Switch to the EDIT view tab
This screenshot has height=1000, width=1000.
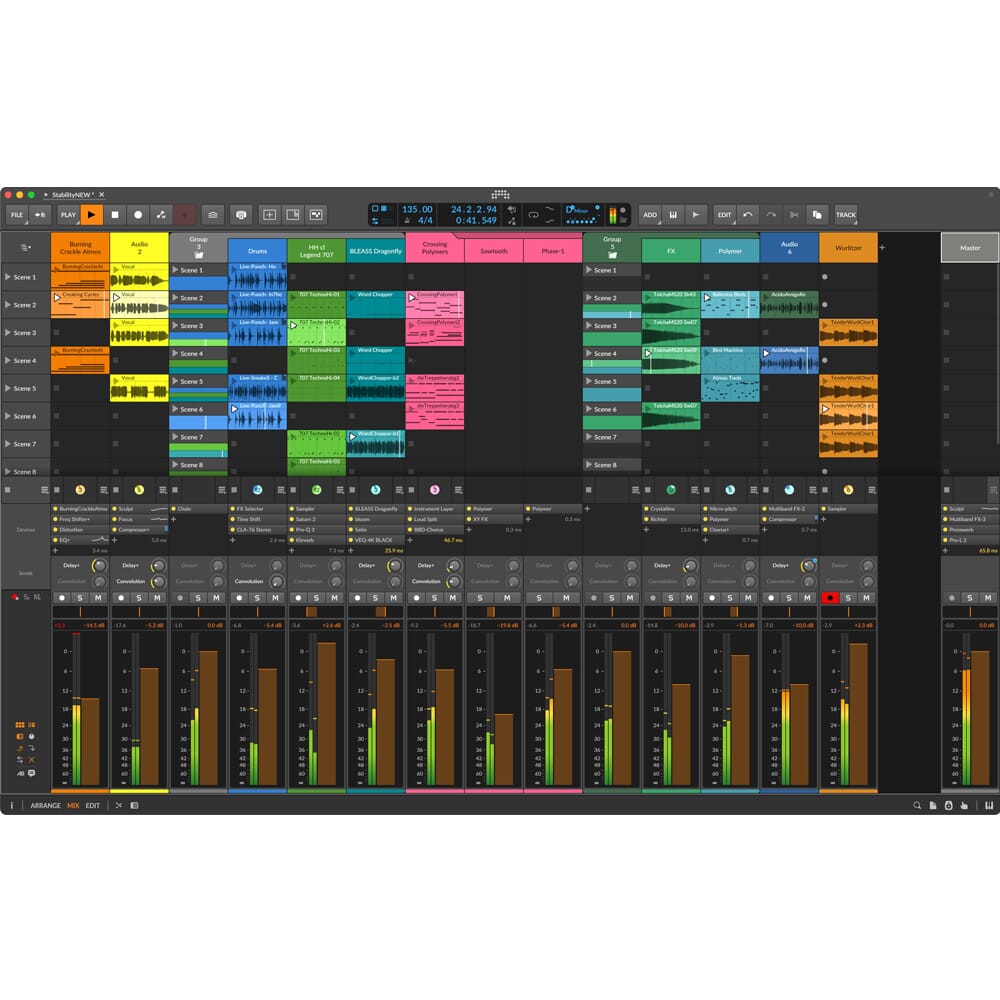coord(92,805)
